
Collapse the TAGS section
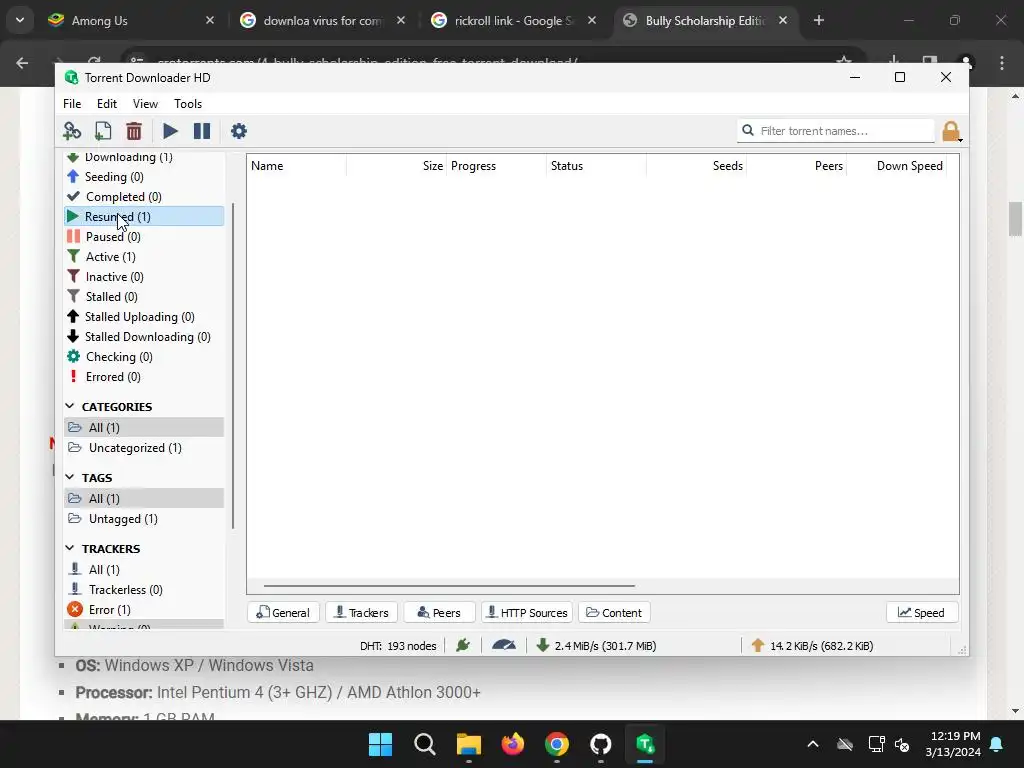click(x=70, y=477)
